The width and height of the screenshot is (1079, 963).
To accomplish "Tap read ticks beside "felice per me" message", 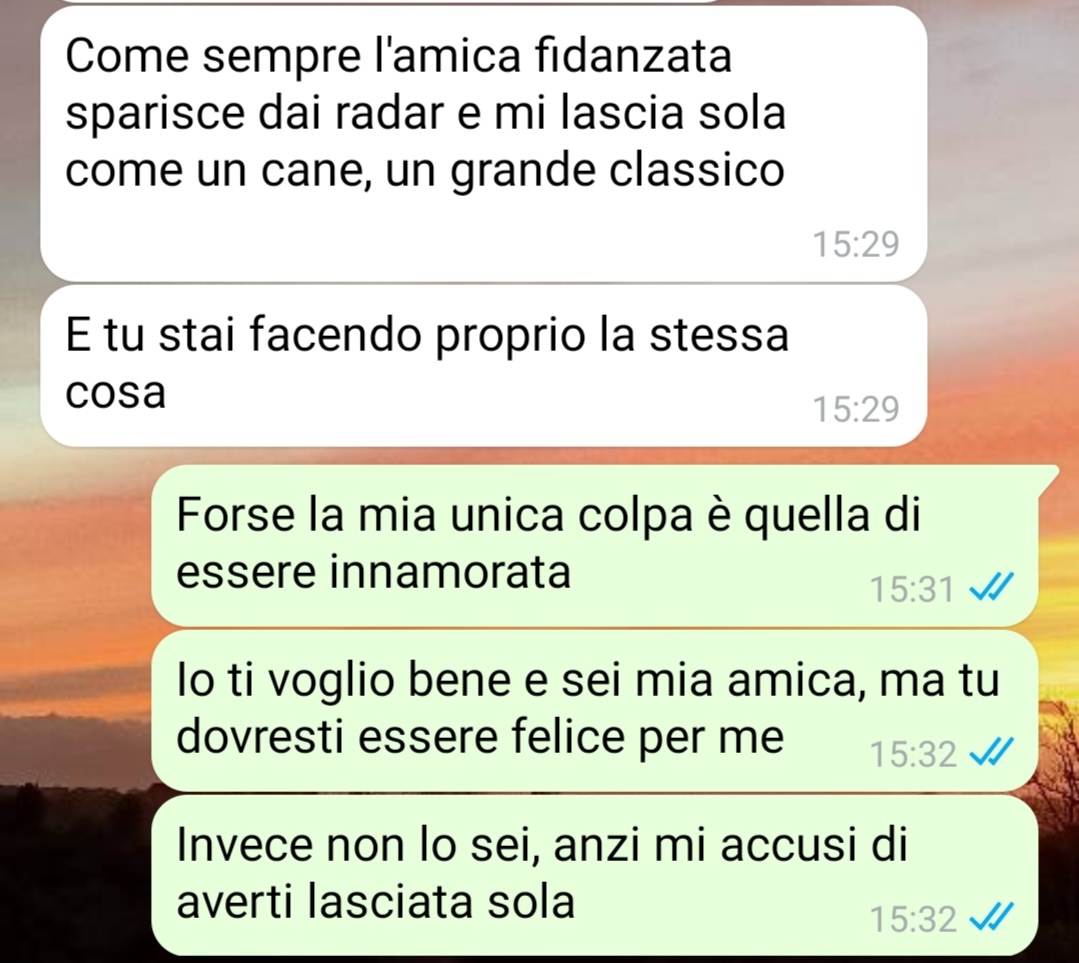I will (x=991, y=752).
